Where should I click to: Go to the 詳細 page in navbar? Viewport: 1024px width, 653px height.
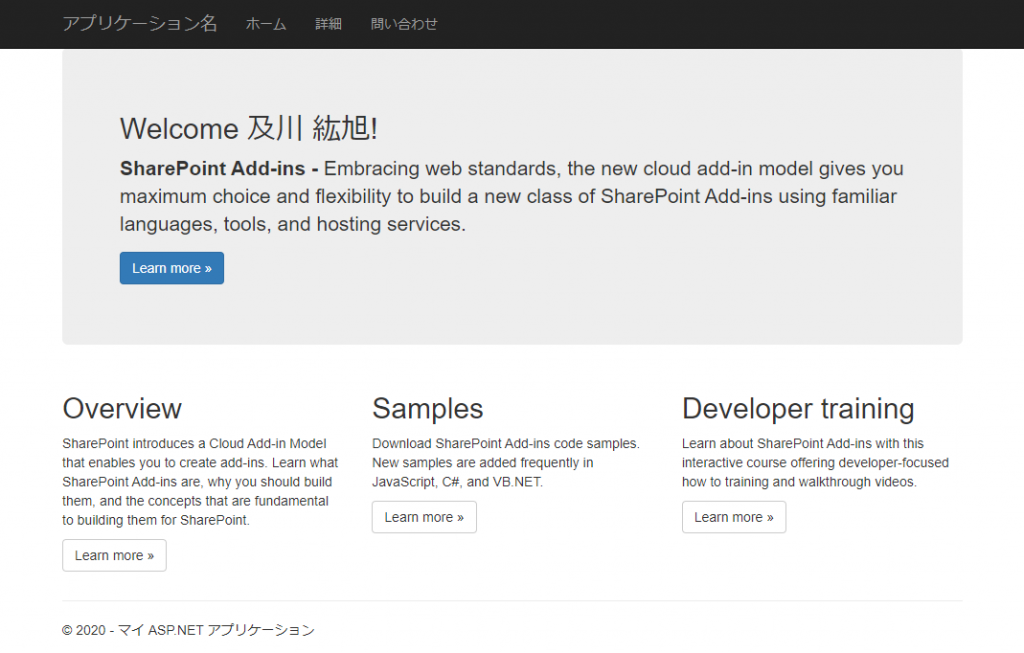click(328, 24)
